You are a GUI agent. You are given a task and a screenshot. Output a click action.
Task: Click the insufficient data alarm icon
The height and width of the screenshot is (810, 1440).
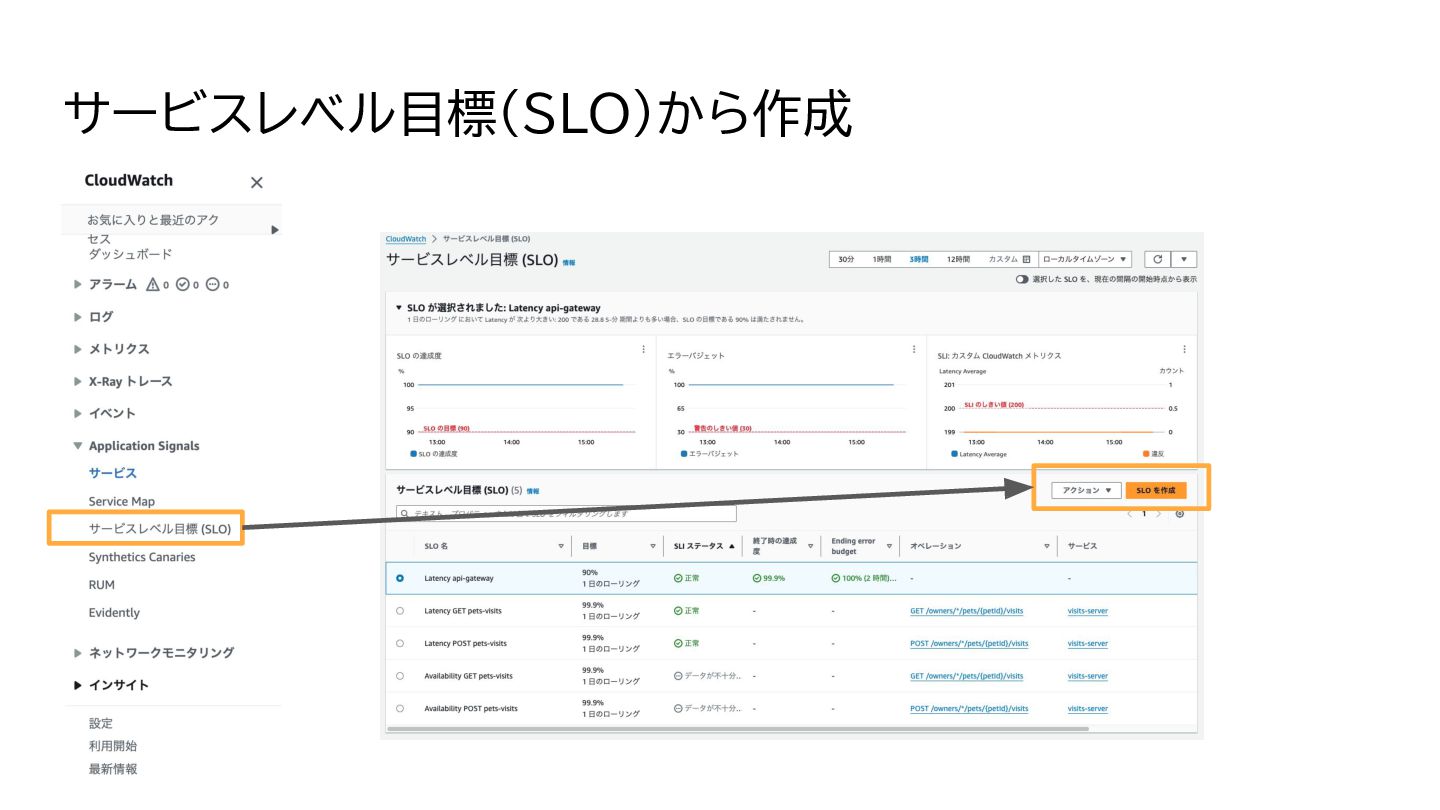coord(212,285)
